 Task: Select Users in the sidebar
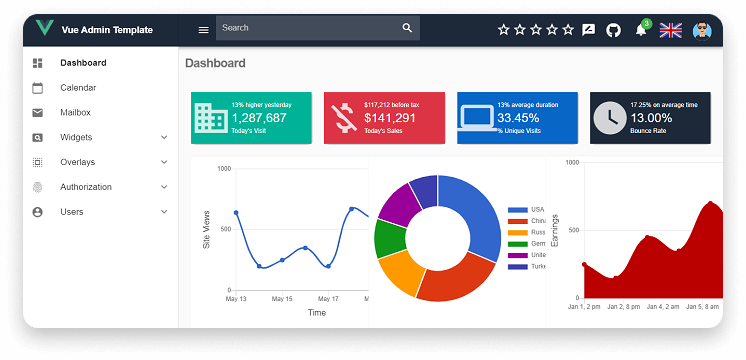[x=71, y=212]
